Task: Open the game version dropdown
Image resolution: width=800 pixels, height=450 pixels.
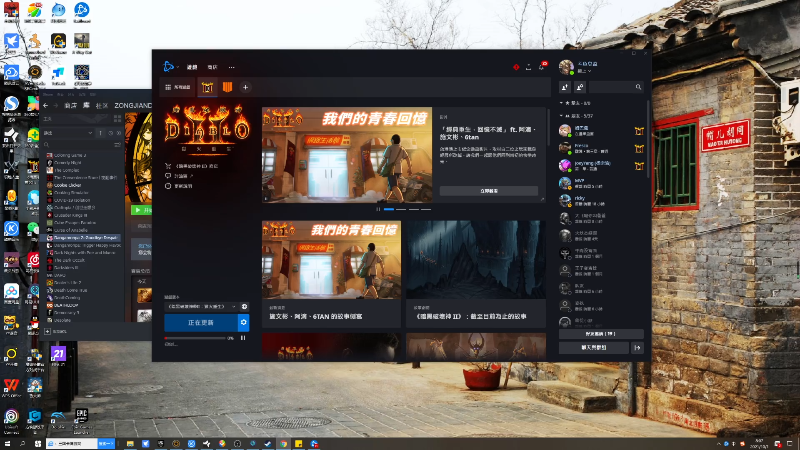Action: pos(201,307)
